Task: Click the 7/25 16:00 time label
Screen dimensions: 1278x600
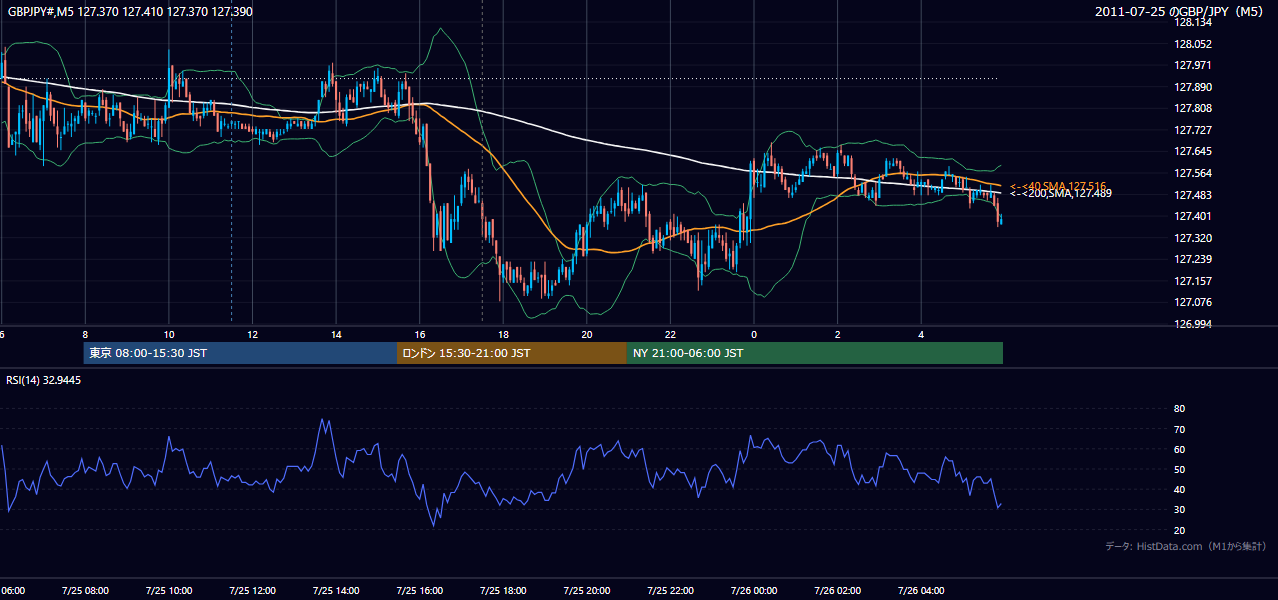Action: click(x=420, y=591)
